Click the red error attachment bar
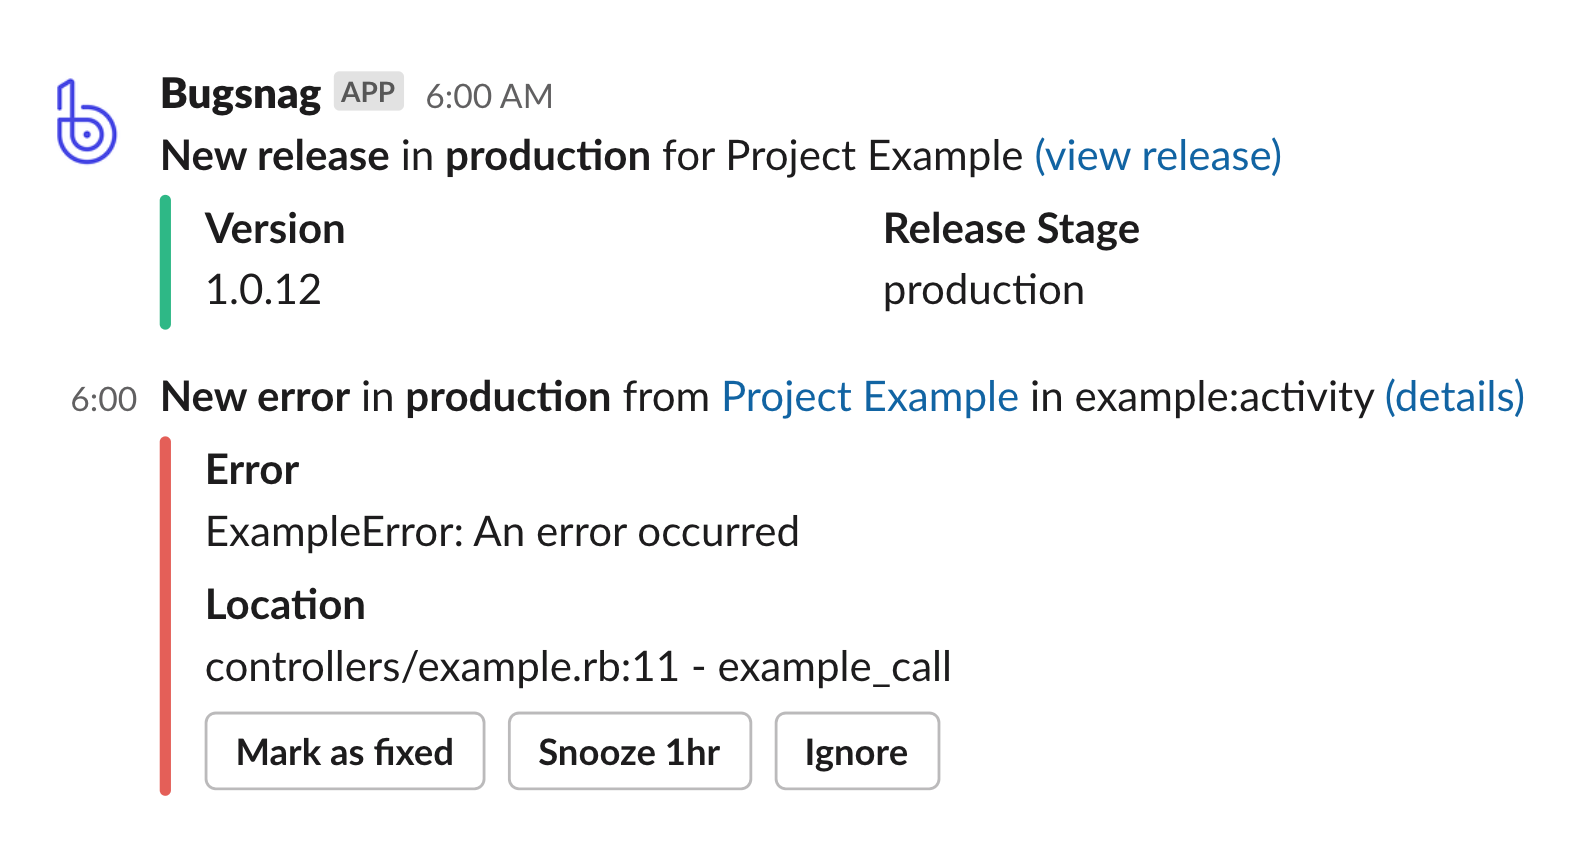1590x854 pixels. pos(165,616)
